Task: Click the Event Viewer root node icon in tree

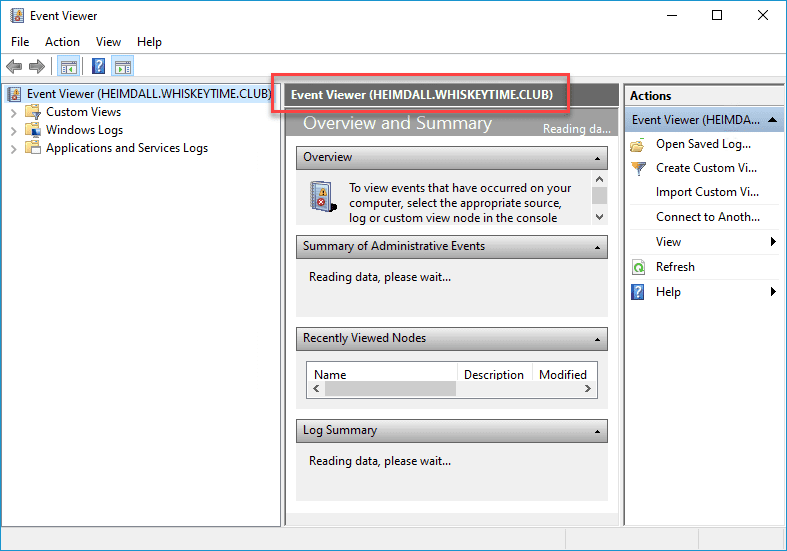Action: [x=15, y=94]
